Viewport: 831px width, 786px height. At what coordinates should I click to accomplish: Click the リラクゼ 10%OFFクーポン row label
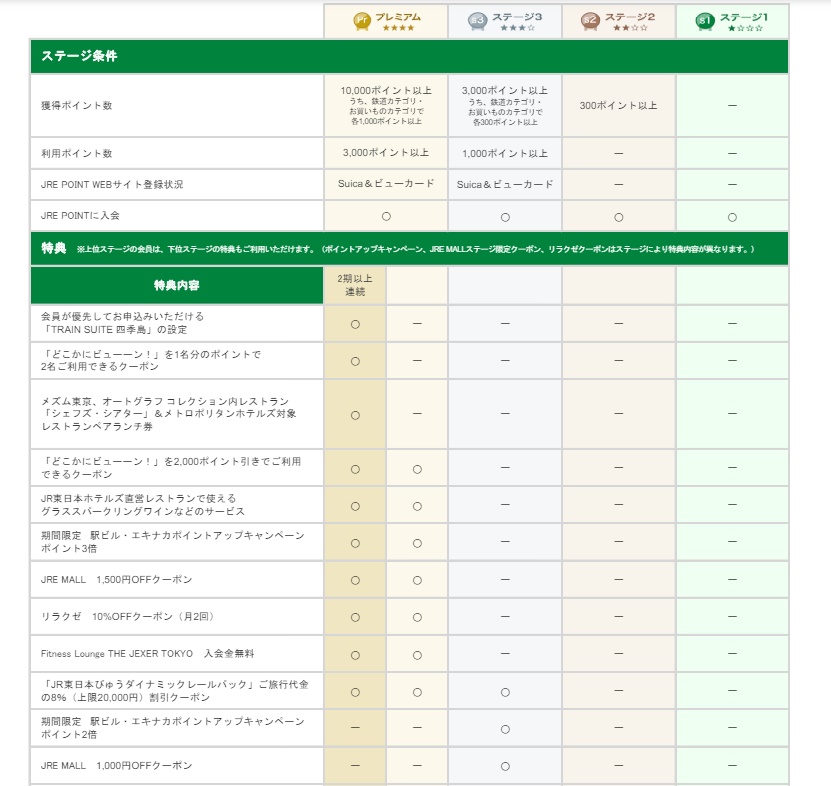(x=127, y=617)
